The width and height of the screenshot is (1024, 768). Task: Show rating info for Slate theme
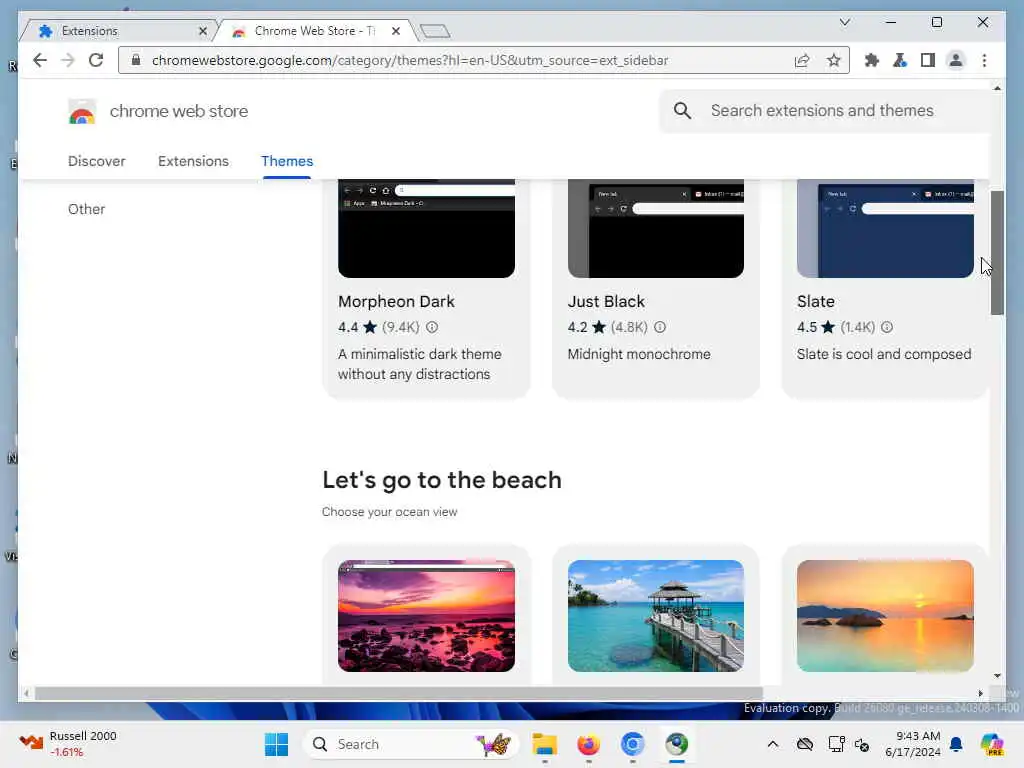pos(886,327)
